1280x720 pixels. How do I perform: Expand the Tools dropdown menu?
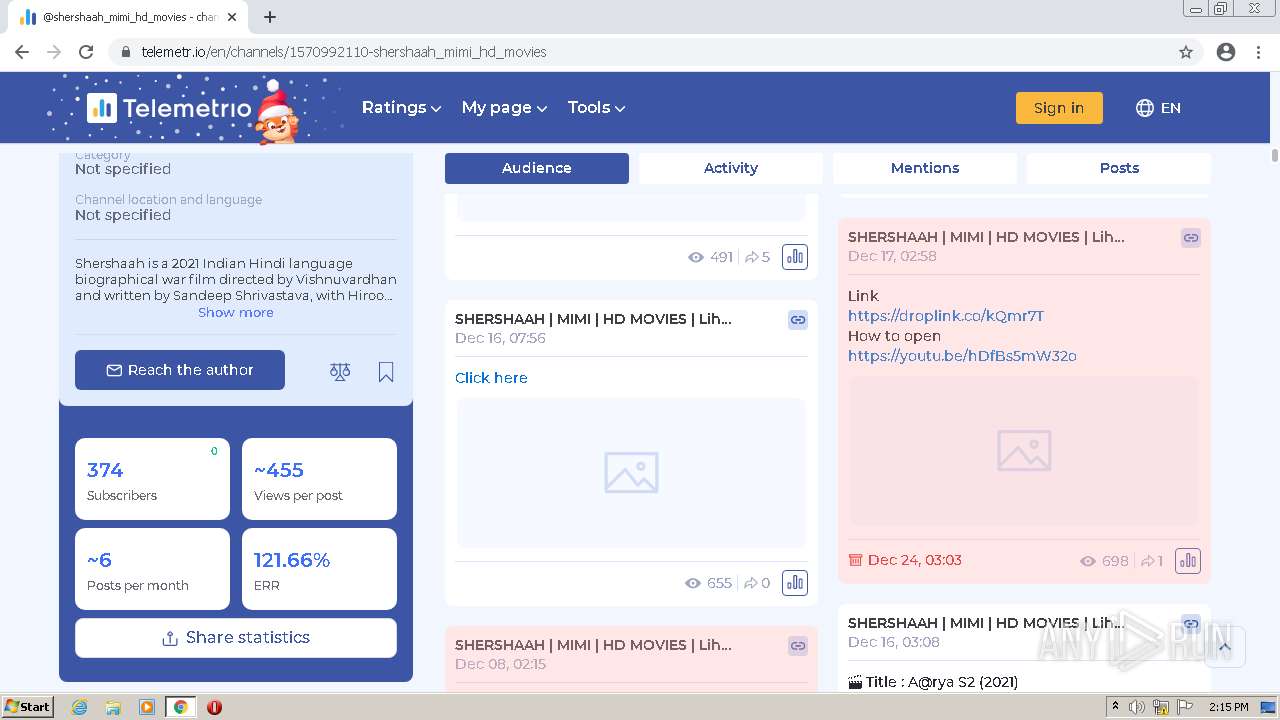pyautogui.click(x=596, y=108)
